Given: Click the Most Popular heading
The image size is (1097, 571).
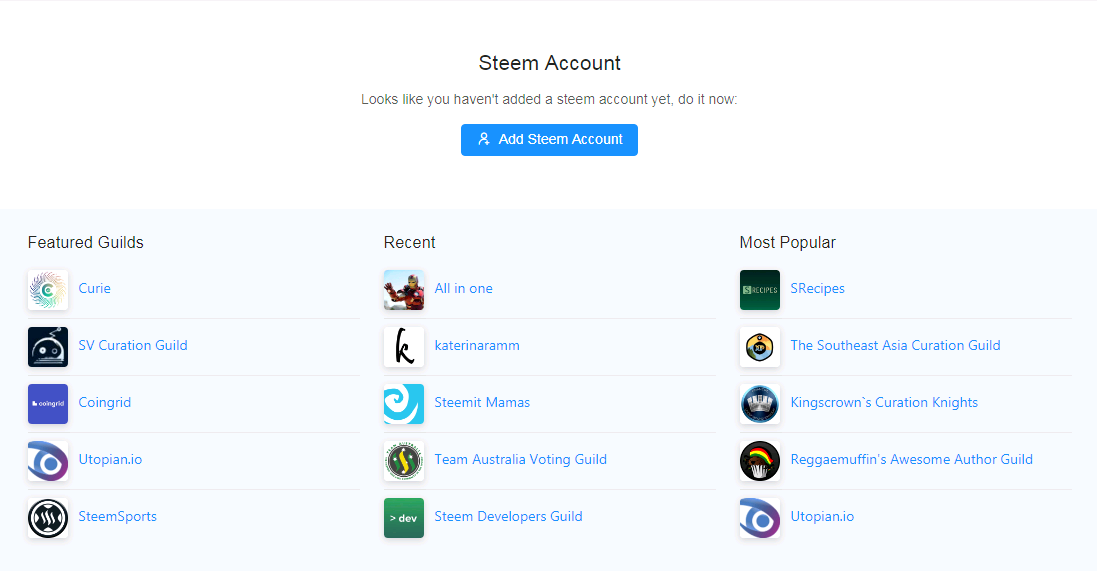Looking at the screenshot, I should pyautogui.click(x=788, y=242).
